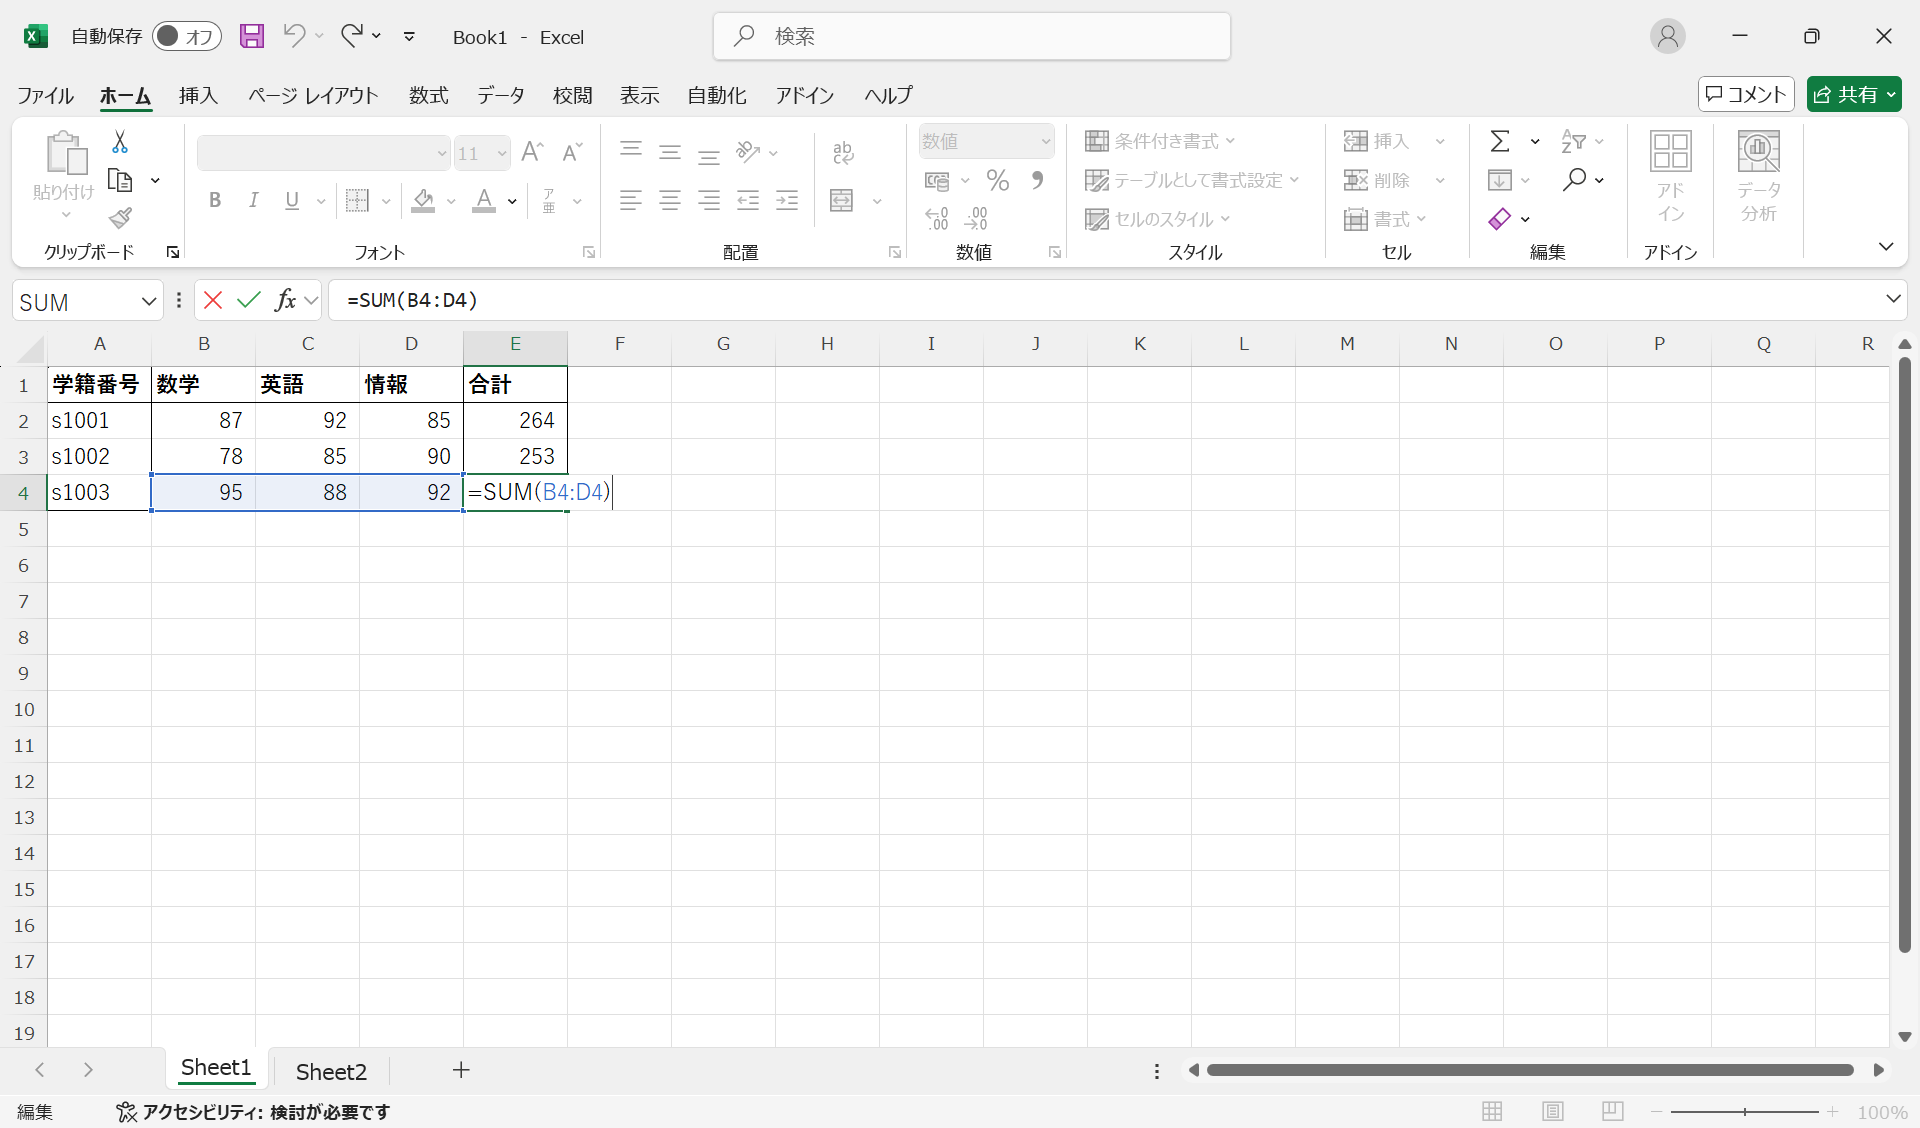Expand the Name Box dropdown showing SUM
The height and width of the screenshot is (1128, 1920).
point(149,301)
